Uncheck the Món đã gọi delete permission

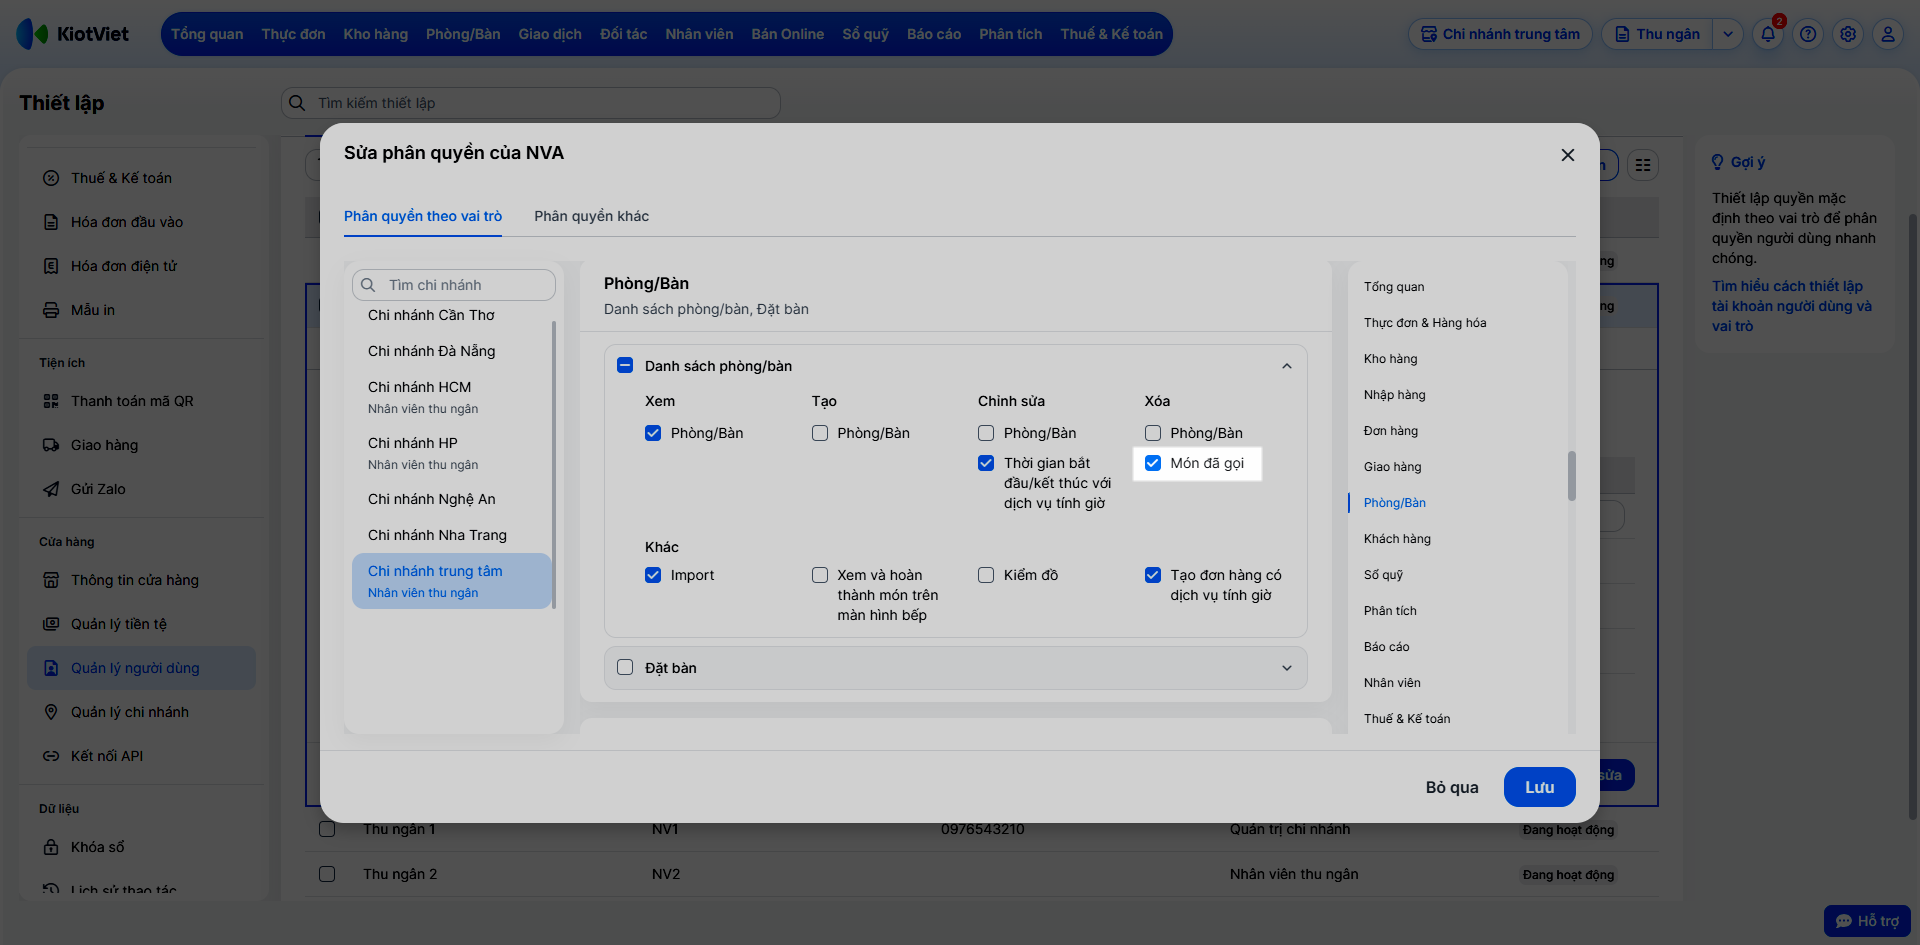tap(1153, 463)
